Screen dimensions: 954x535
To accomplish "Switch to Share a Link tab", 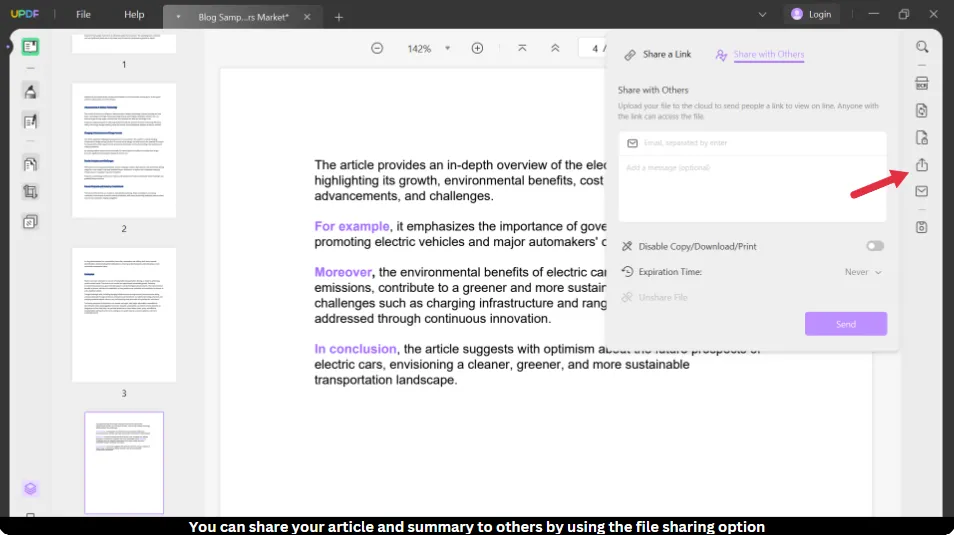I will click(658, 54).
